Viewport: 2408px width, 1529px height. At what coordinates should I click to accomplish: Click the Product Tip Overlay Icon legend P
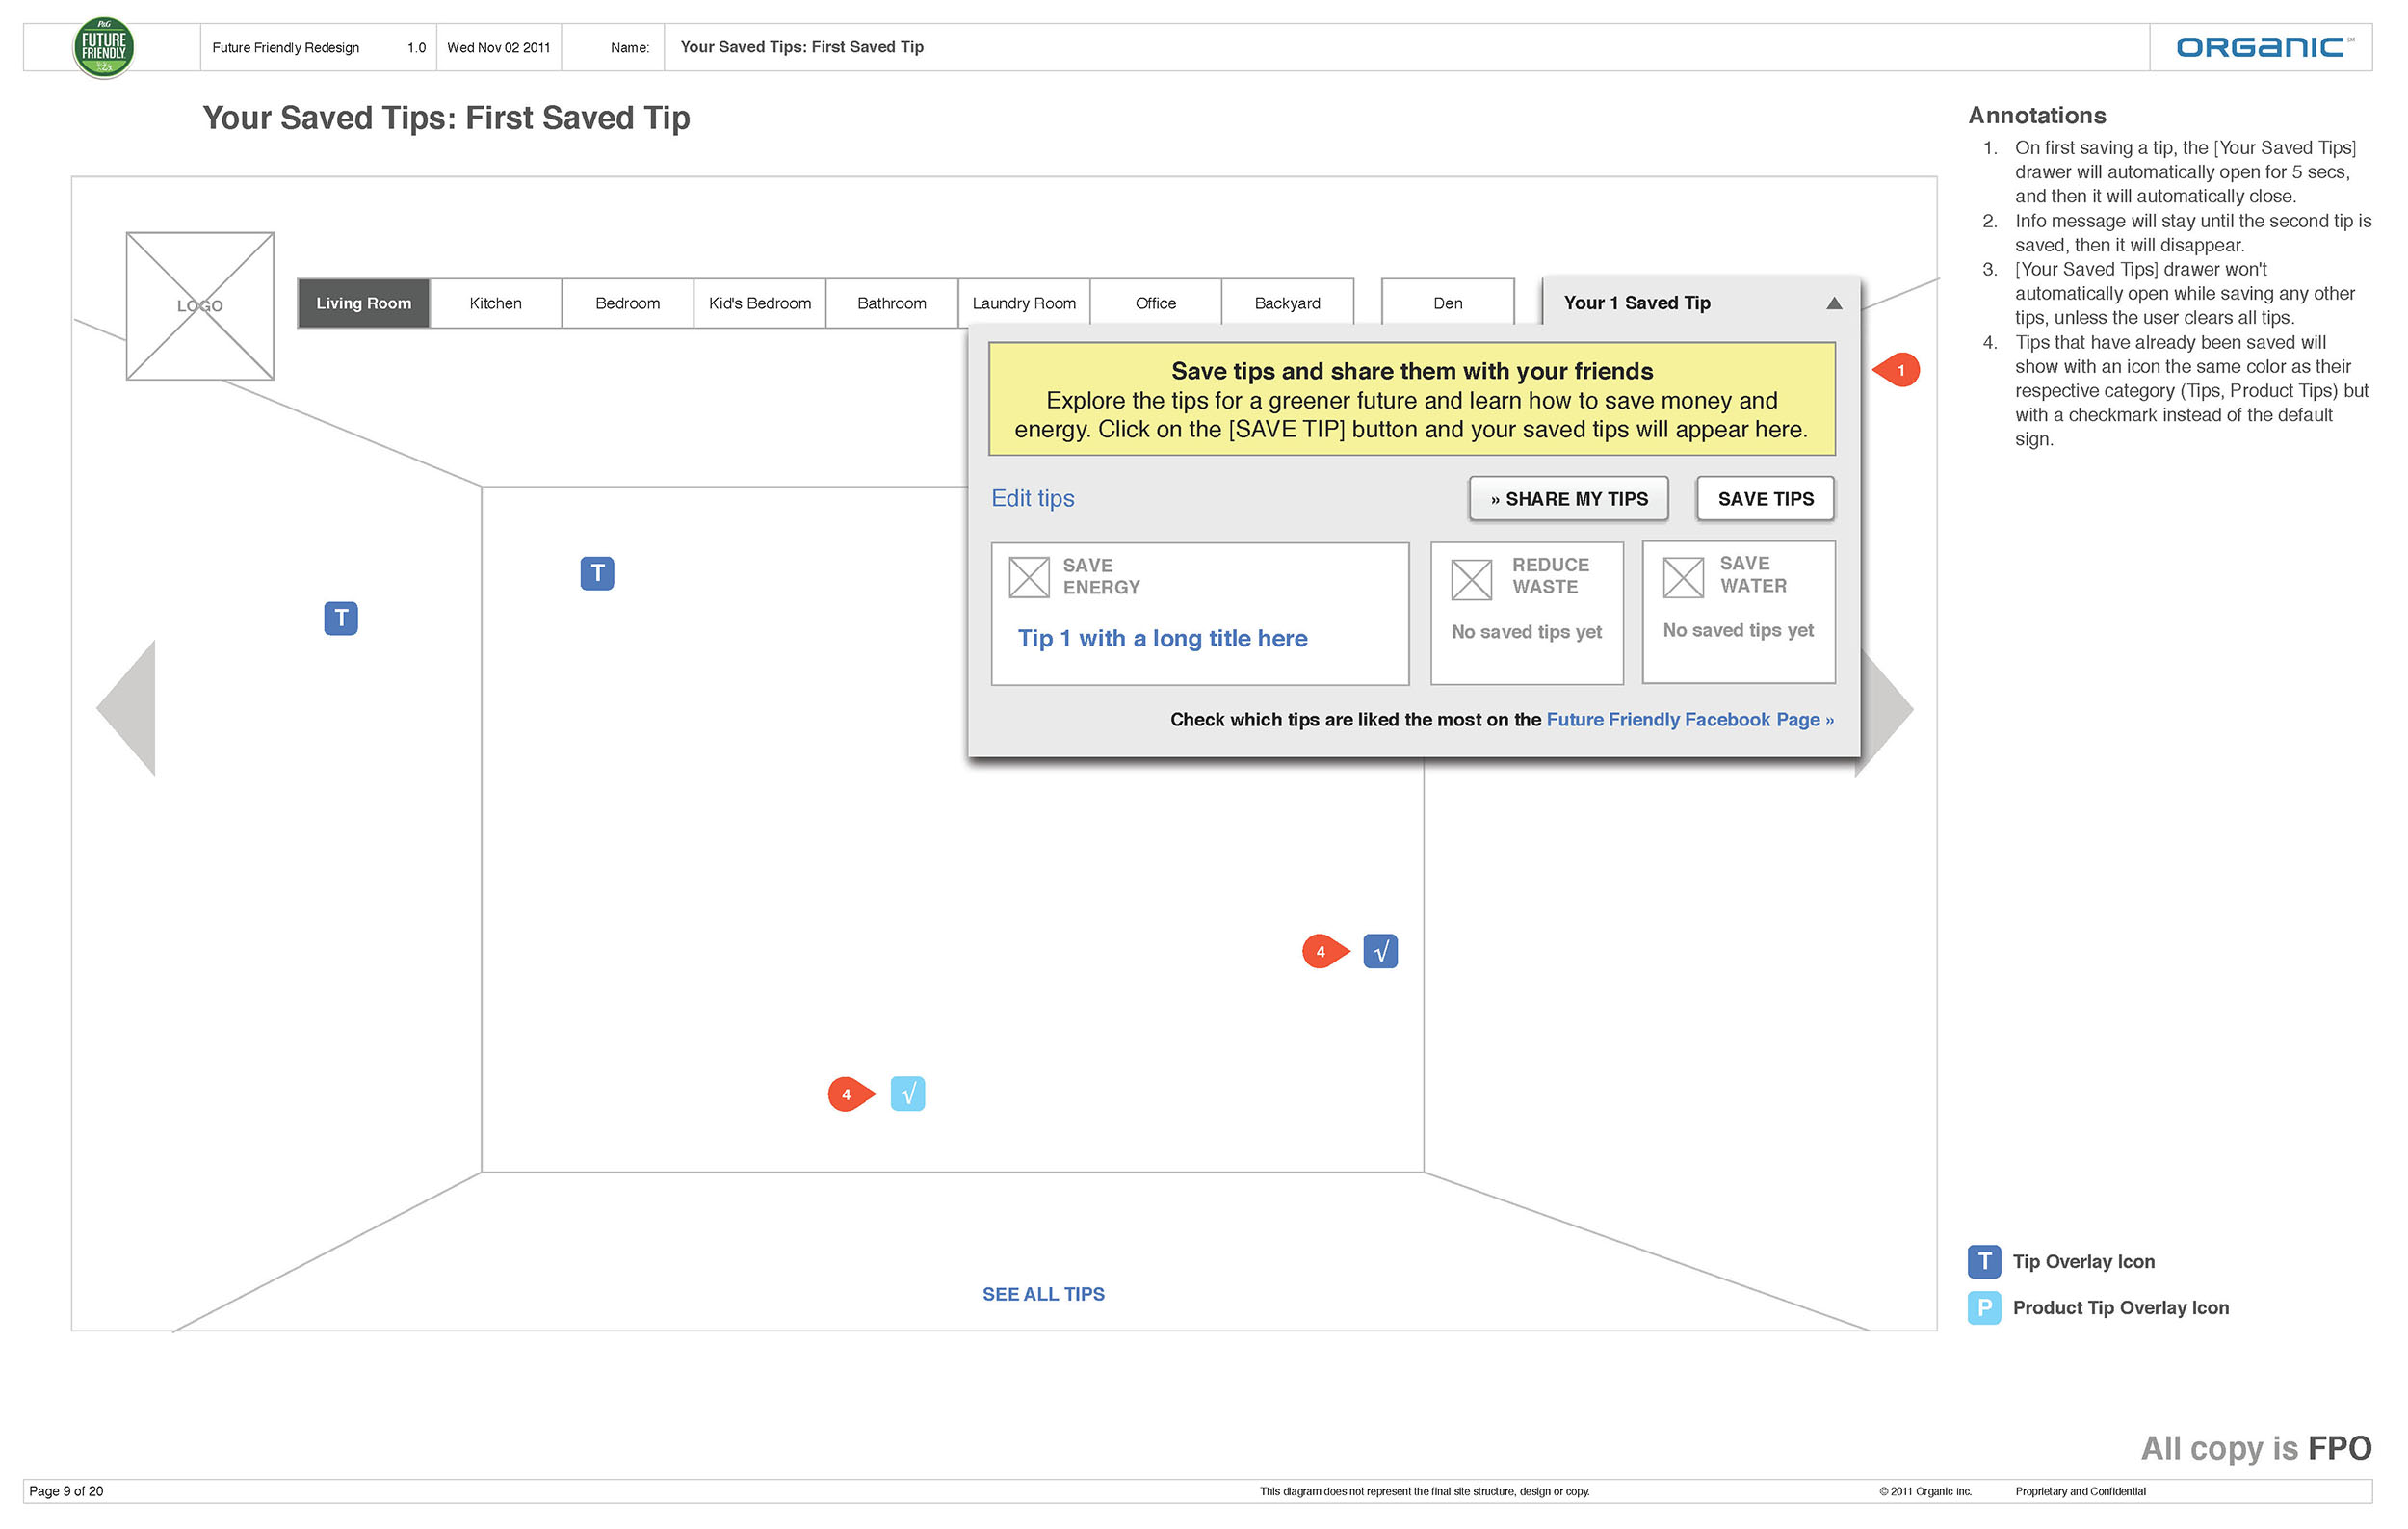1984,1308
